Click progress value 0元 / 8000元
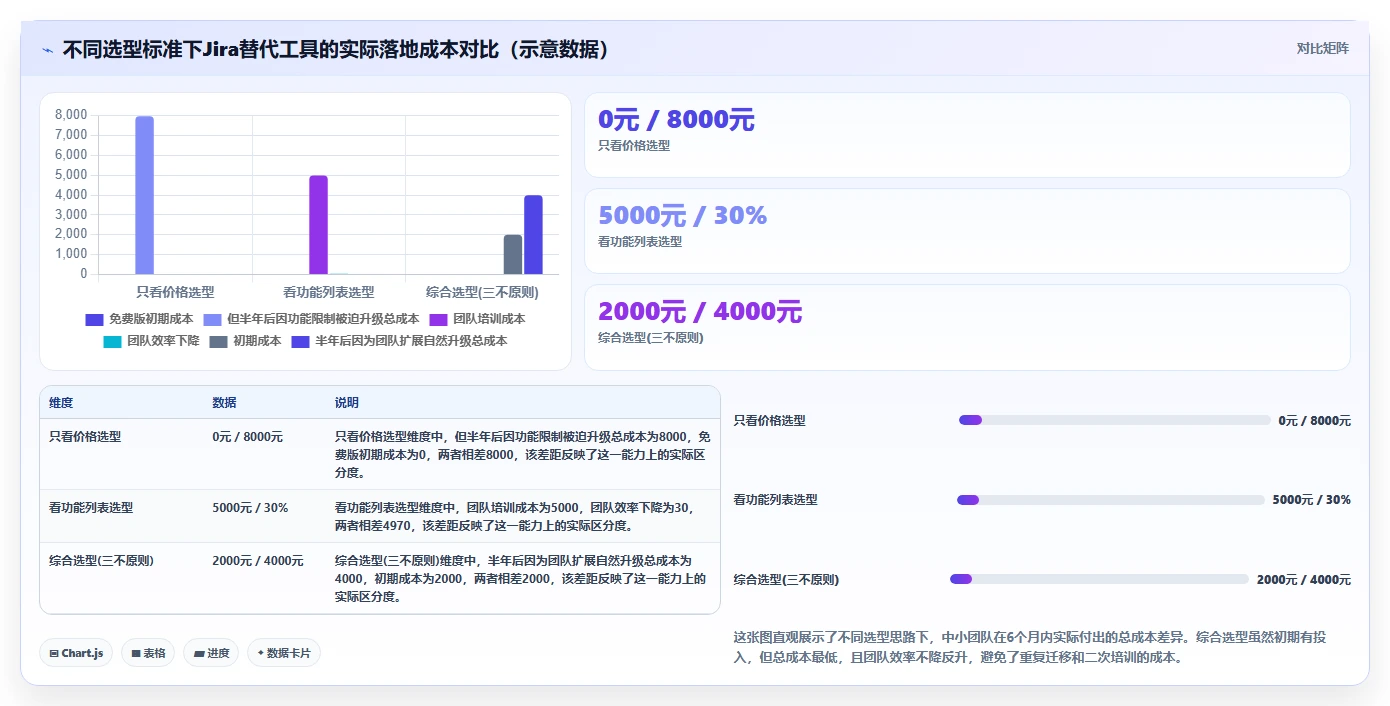The width and height of the screenshot is (1390, 706). 1314,421
